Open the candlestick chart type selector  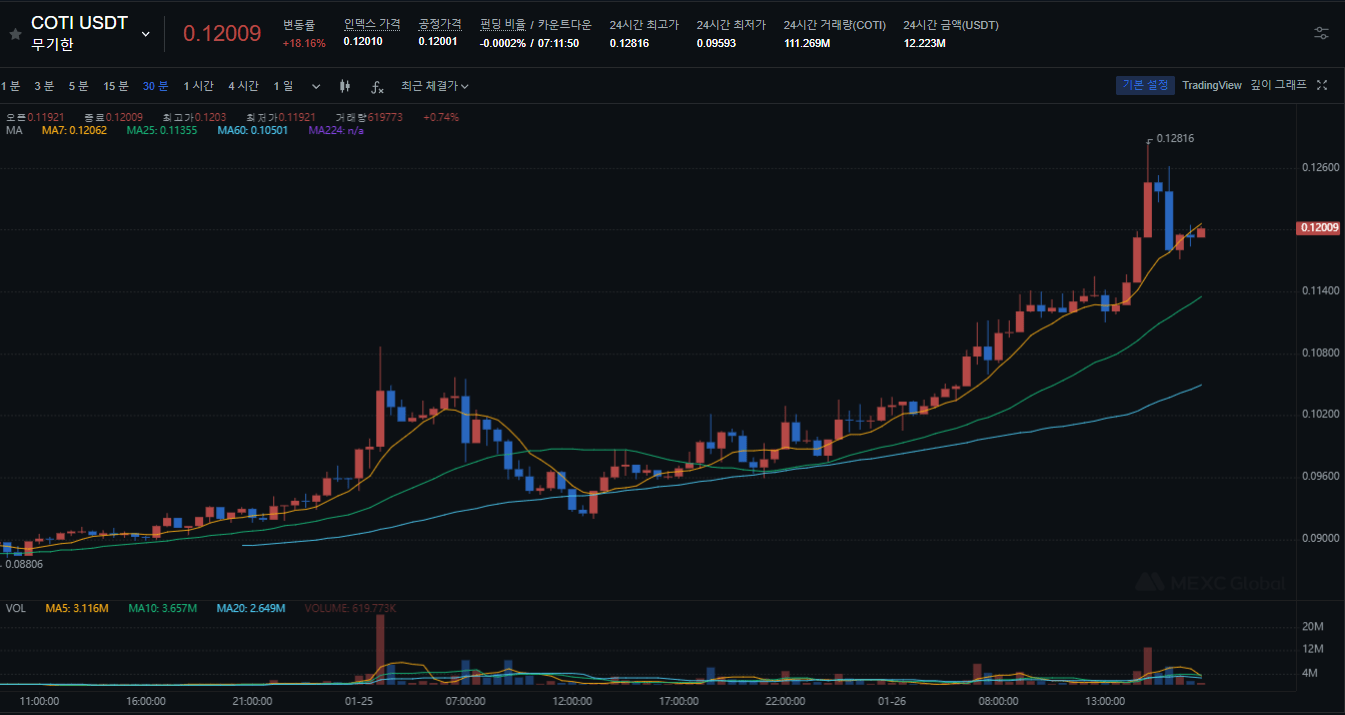(x=345, y=86)
